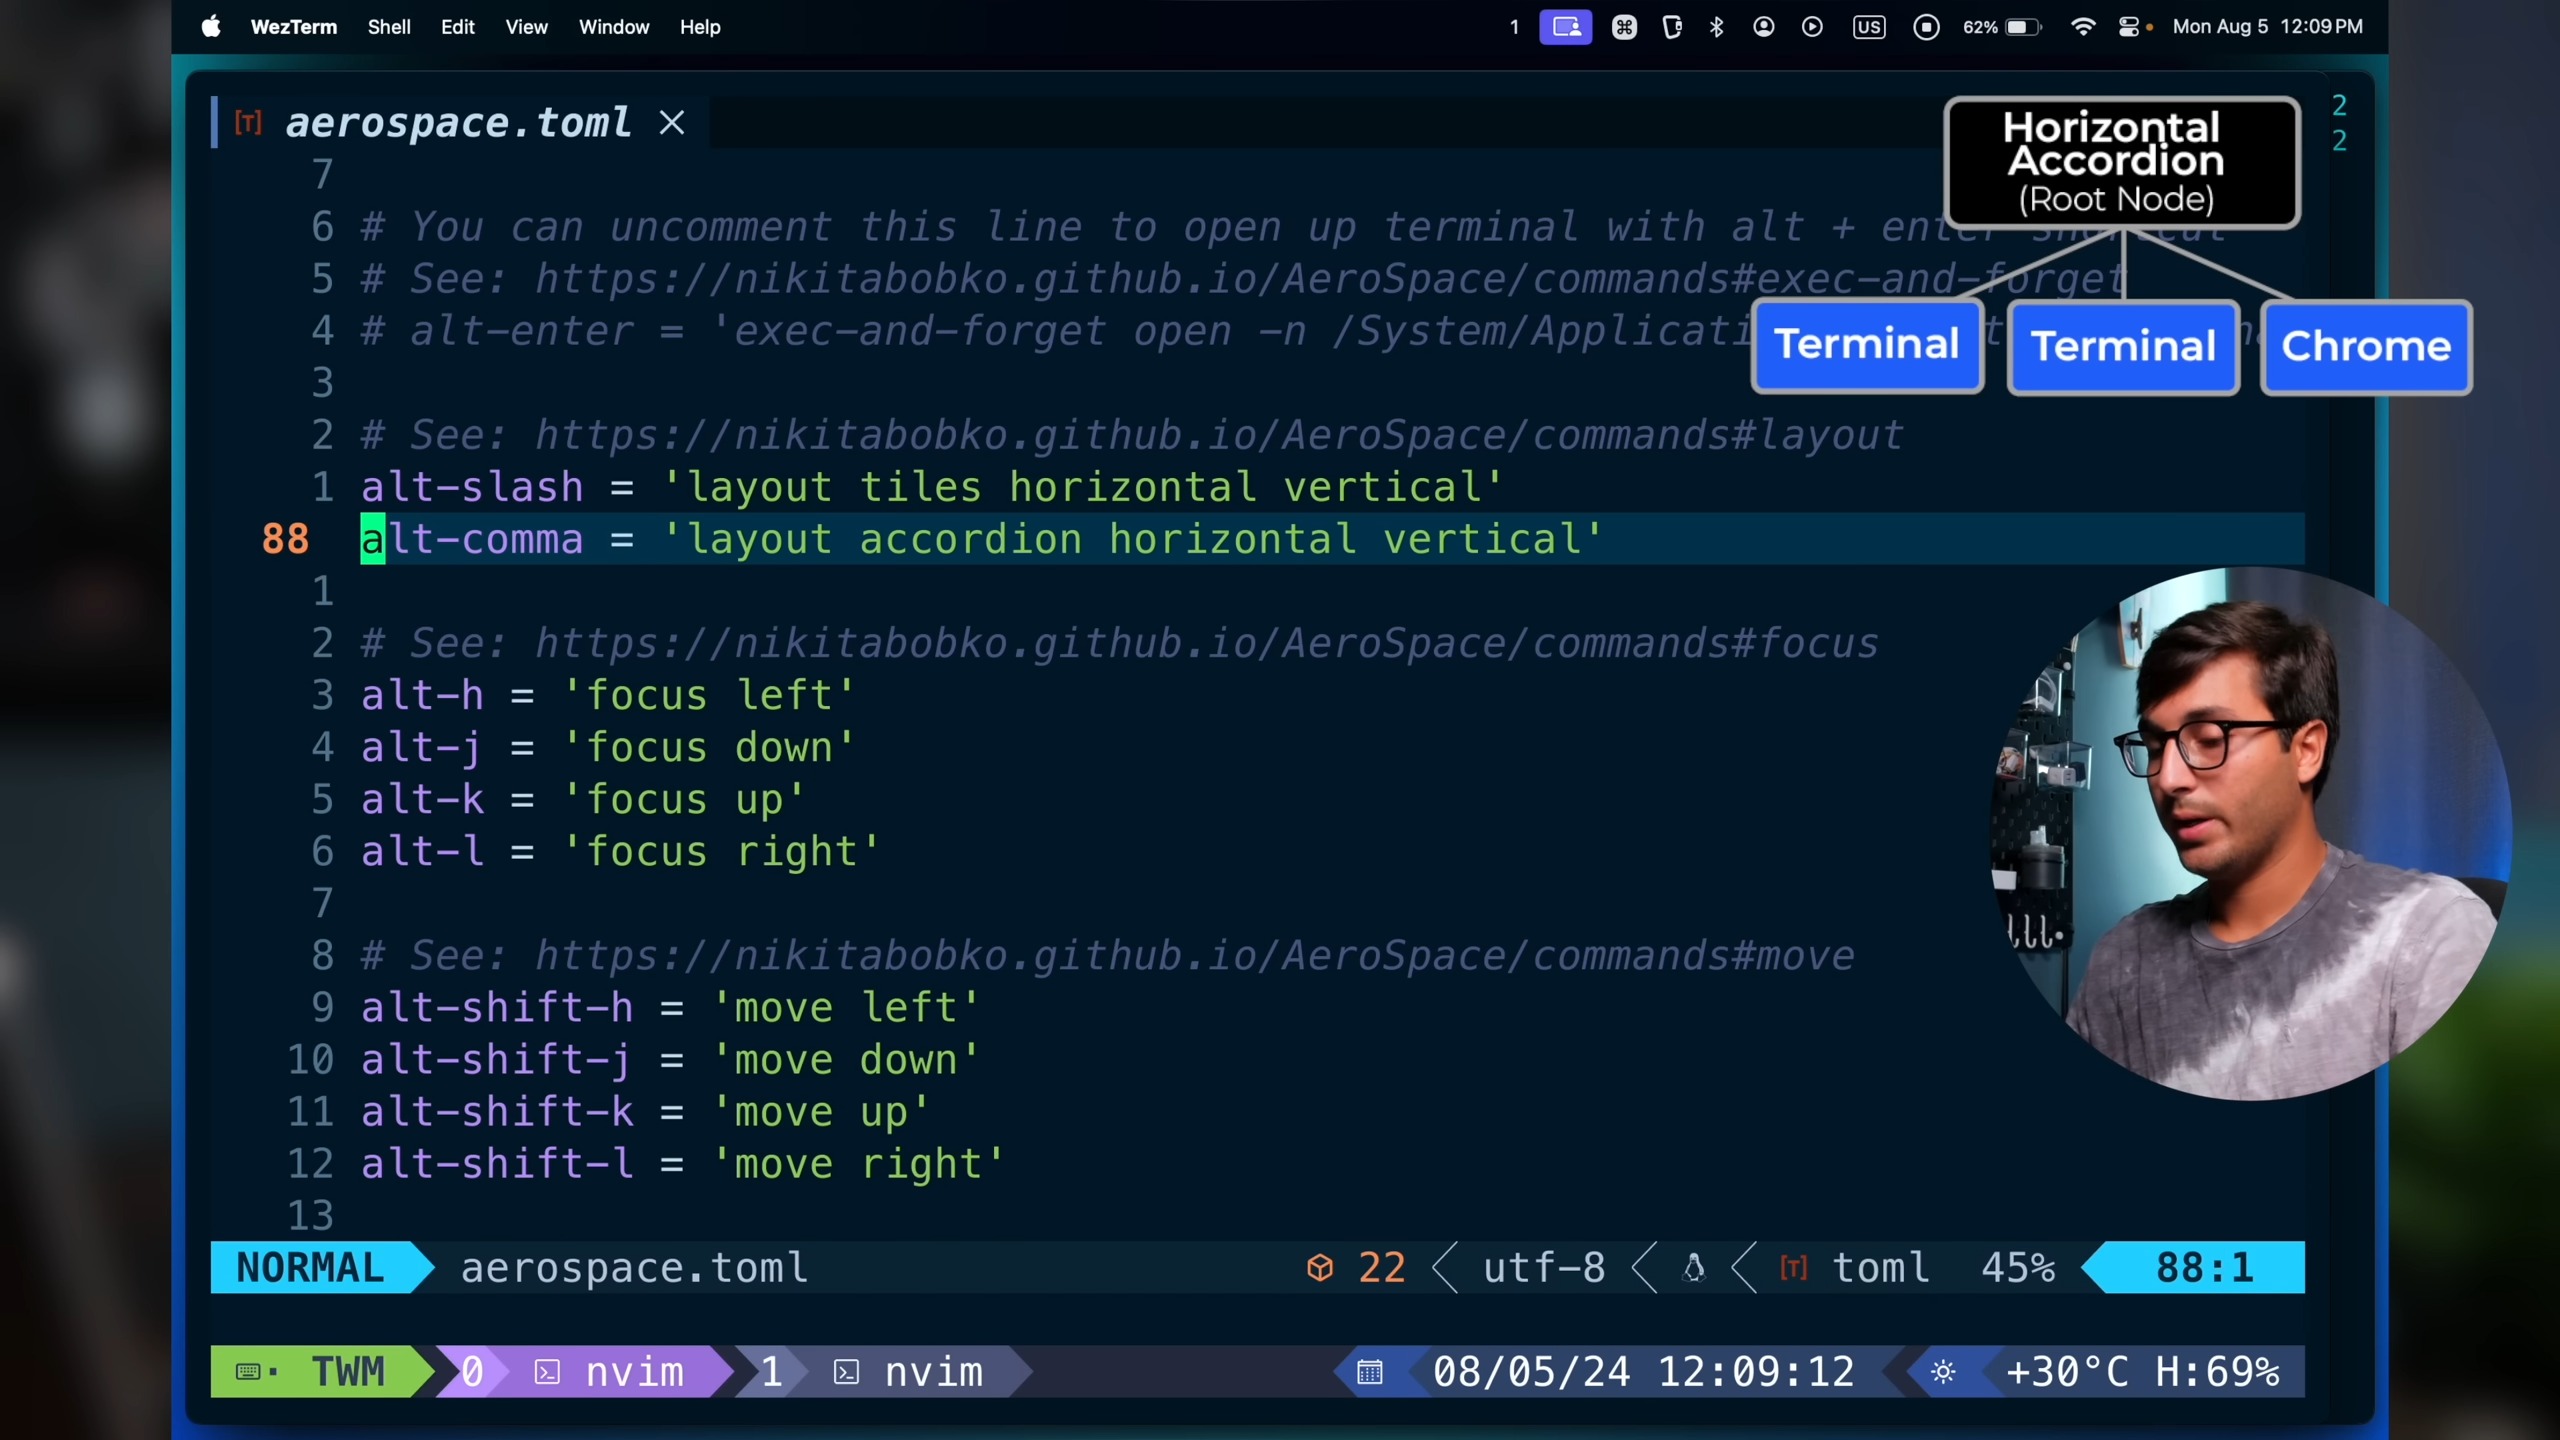2560x1440 pixels.
Task: Open the Bluetooth menu bar icon
Action: (x=1716, y=27)
